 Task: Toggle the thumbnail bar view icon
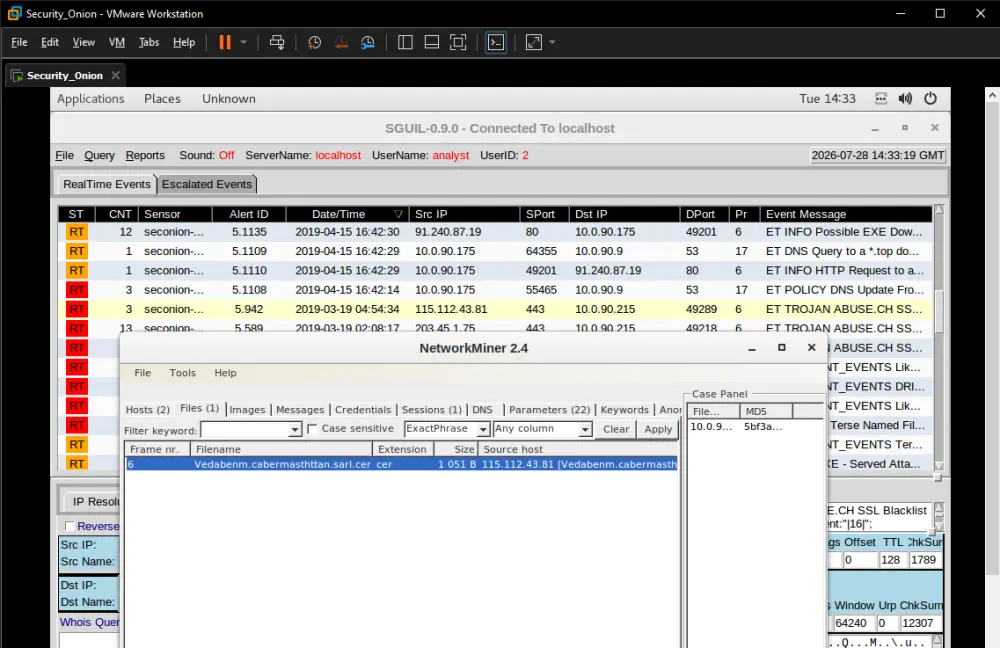click(x=432, y=43)
